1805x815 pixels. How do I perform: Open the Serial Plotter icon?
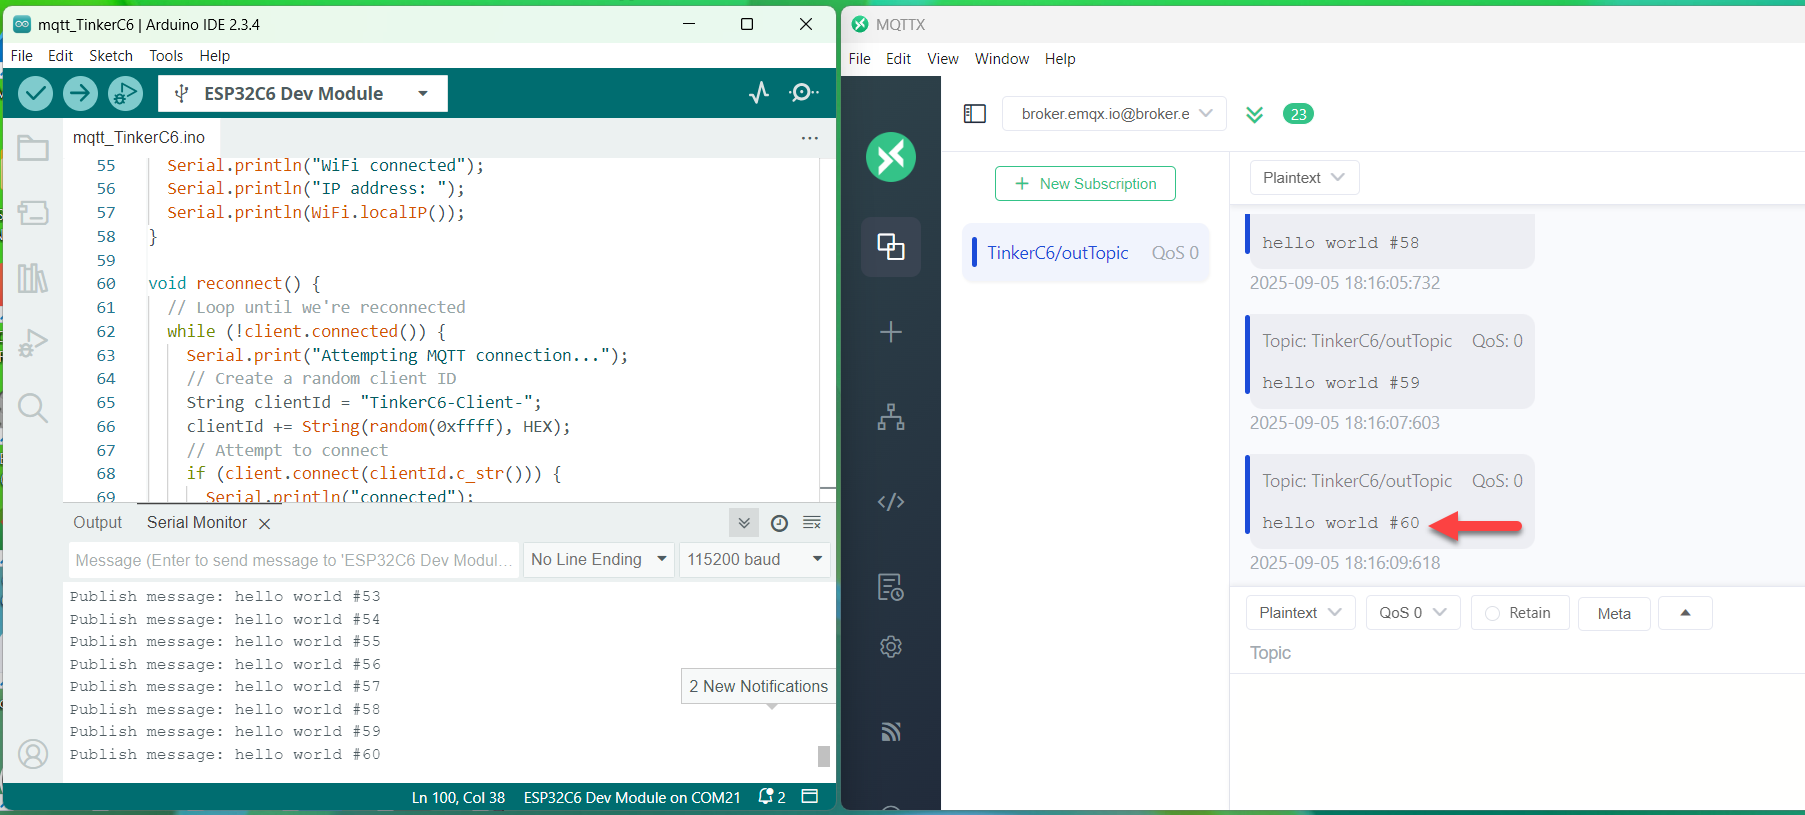(x=759, y=93)
